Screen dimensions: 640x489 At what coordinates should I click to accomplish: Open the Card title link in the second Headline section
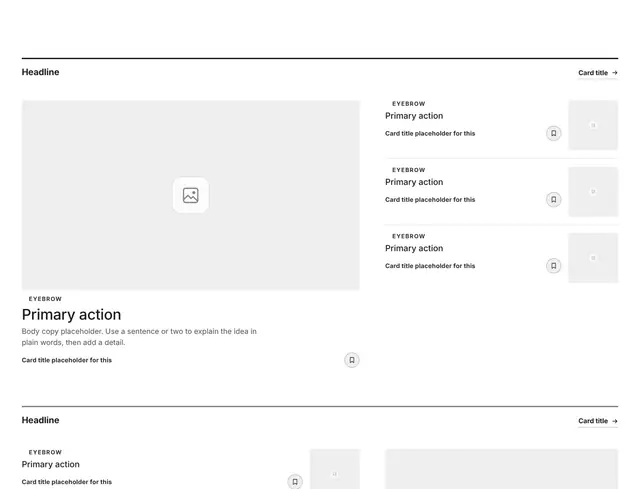[x=598, y=421]
